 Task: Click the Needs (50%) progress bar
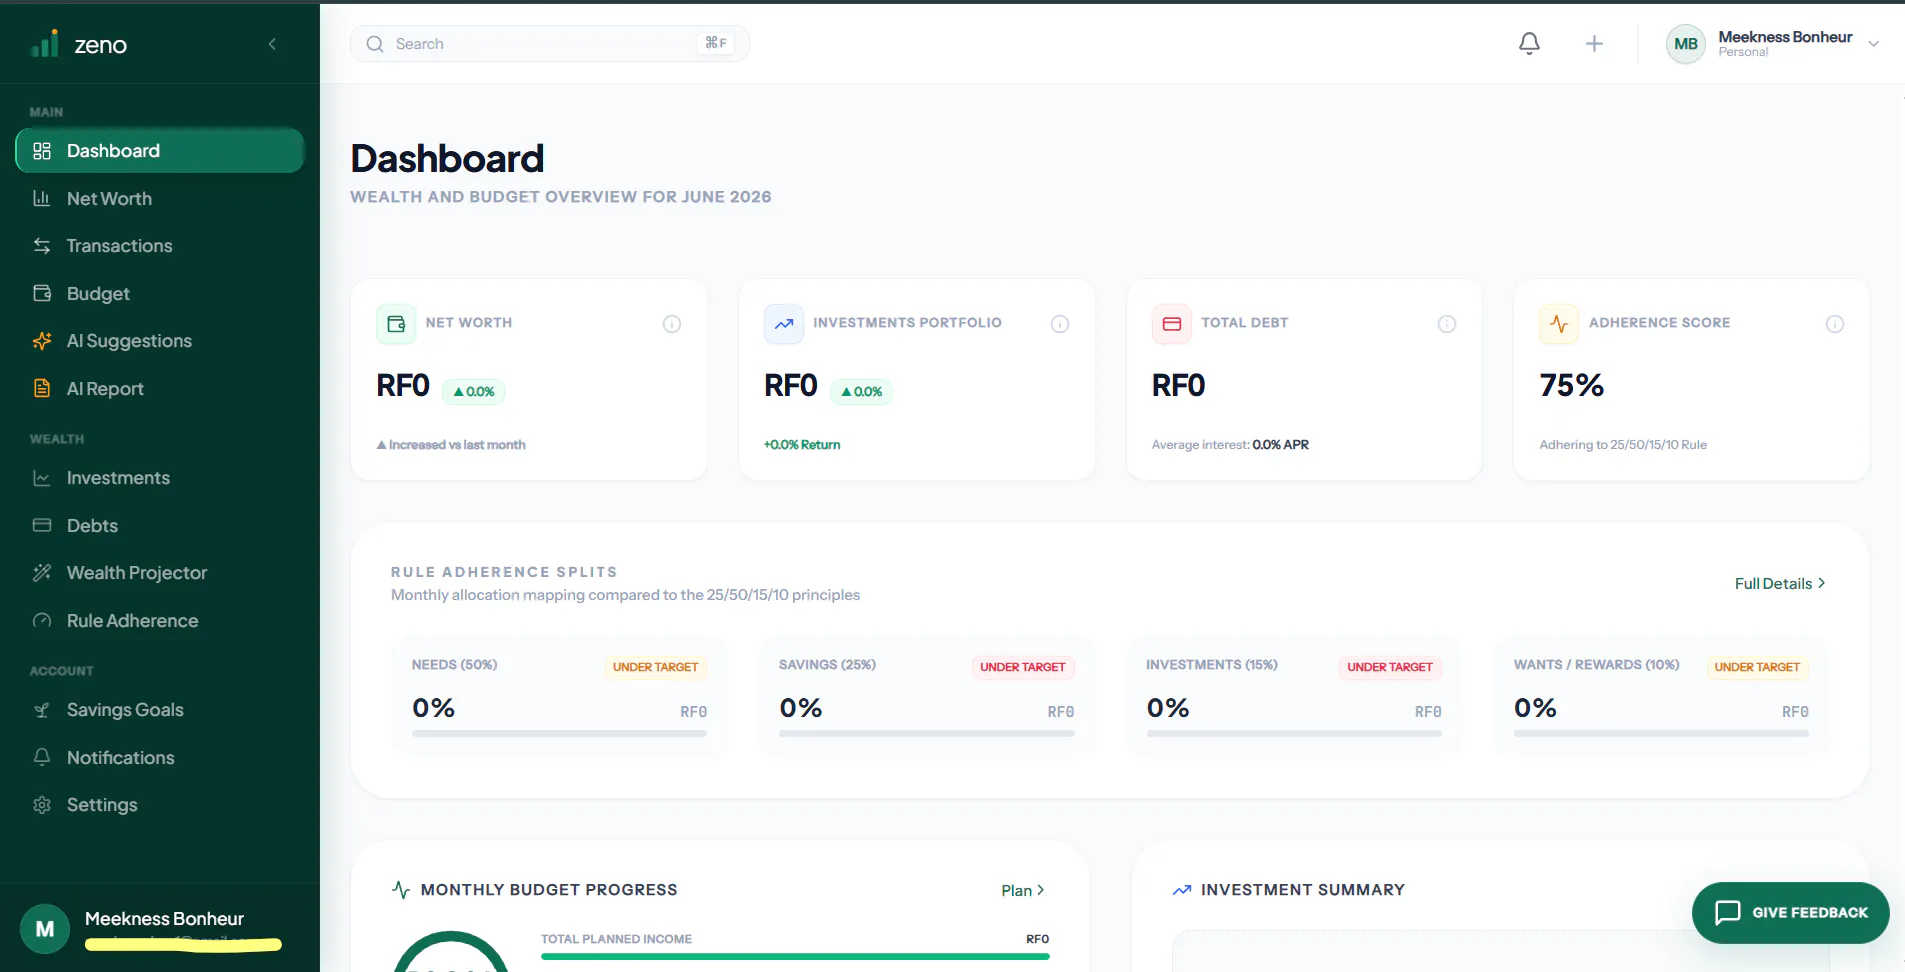click(559, 734)
